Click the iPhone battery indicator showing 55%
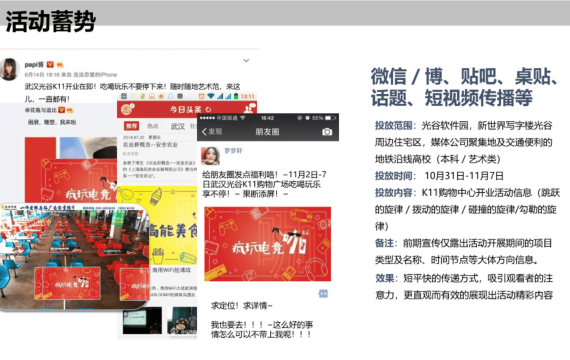570x360 pixels. click(x=324, y=118)
